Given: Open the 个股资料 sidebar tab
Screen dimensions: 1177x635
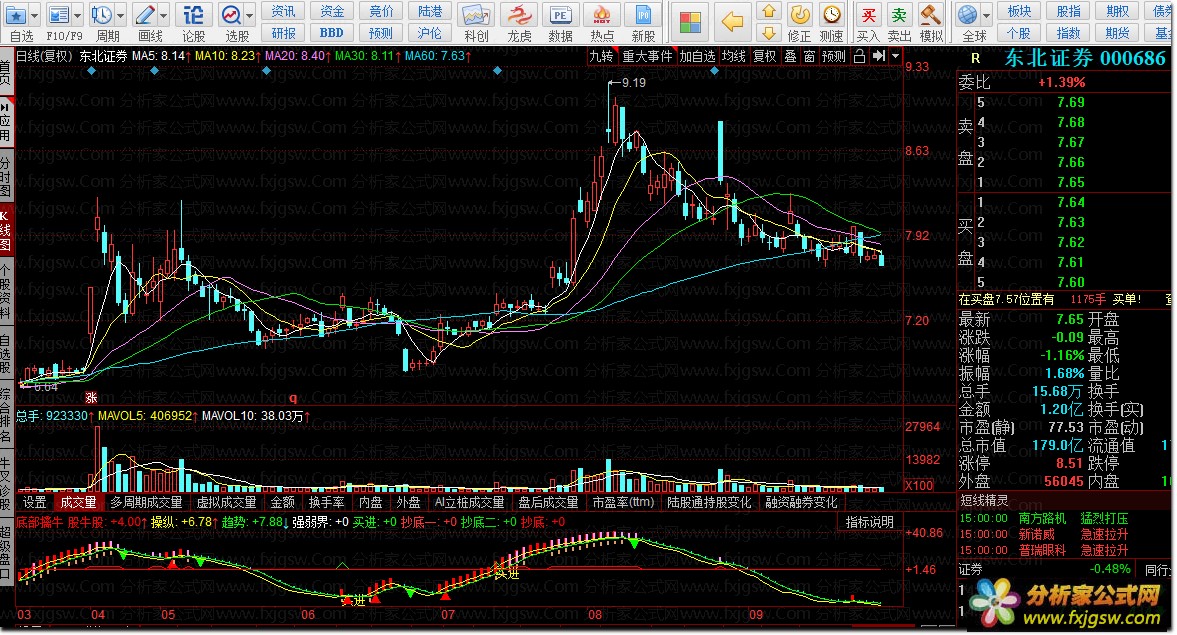Looking at the screenshot, I should [5, 292].
